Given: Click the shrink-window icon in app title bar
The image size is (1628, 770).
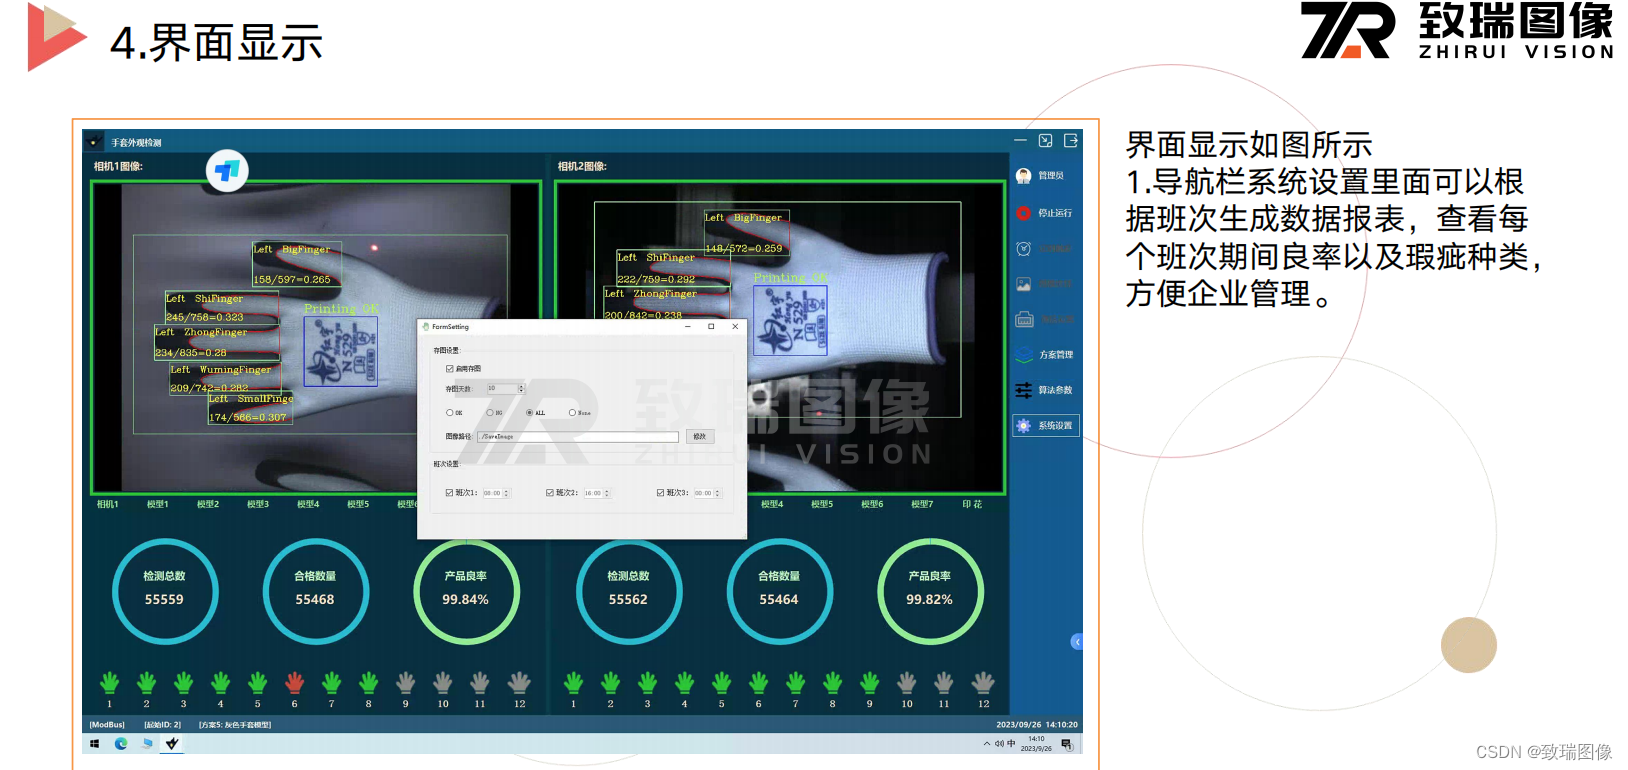Looking at the screenshot, I should (1046, 141).
